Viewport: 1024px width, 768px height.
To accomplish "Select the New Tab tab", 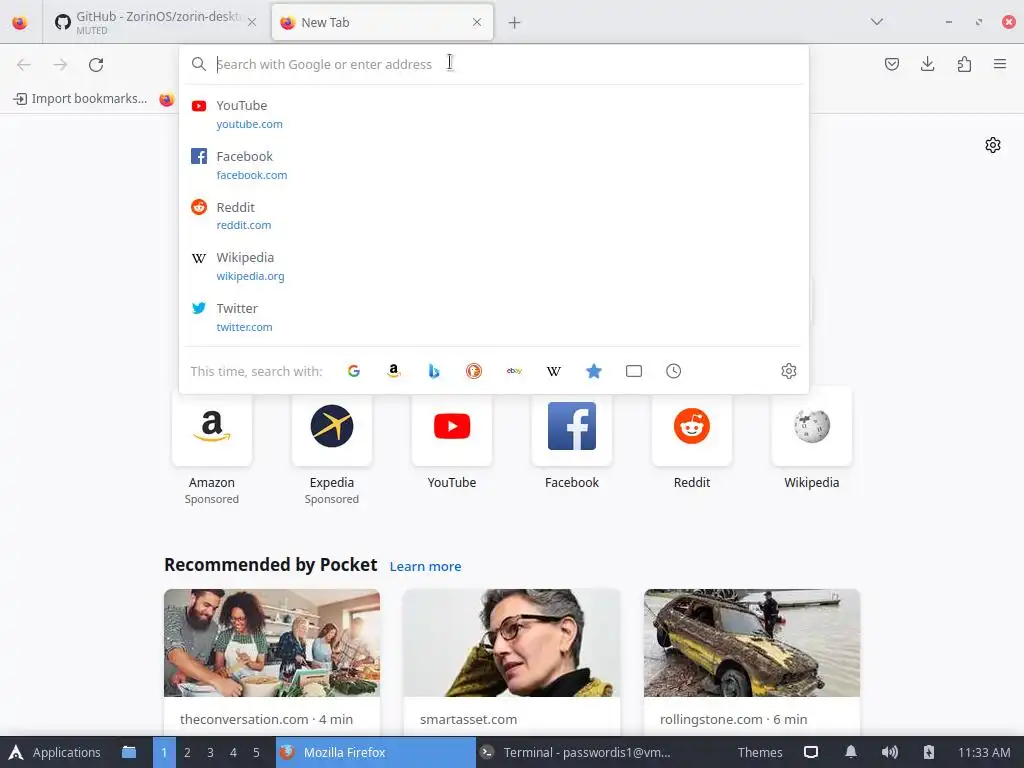I will [382, 23].
